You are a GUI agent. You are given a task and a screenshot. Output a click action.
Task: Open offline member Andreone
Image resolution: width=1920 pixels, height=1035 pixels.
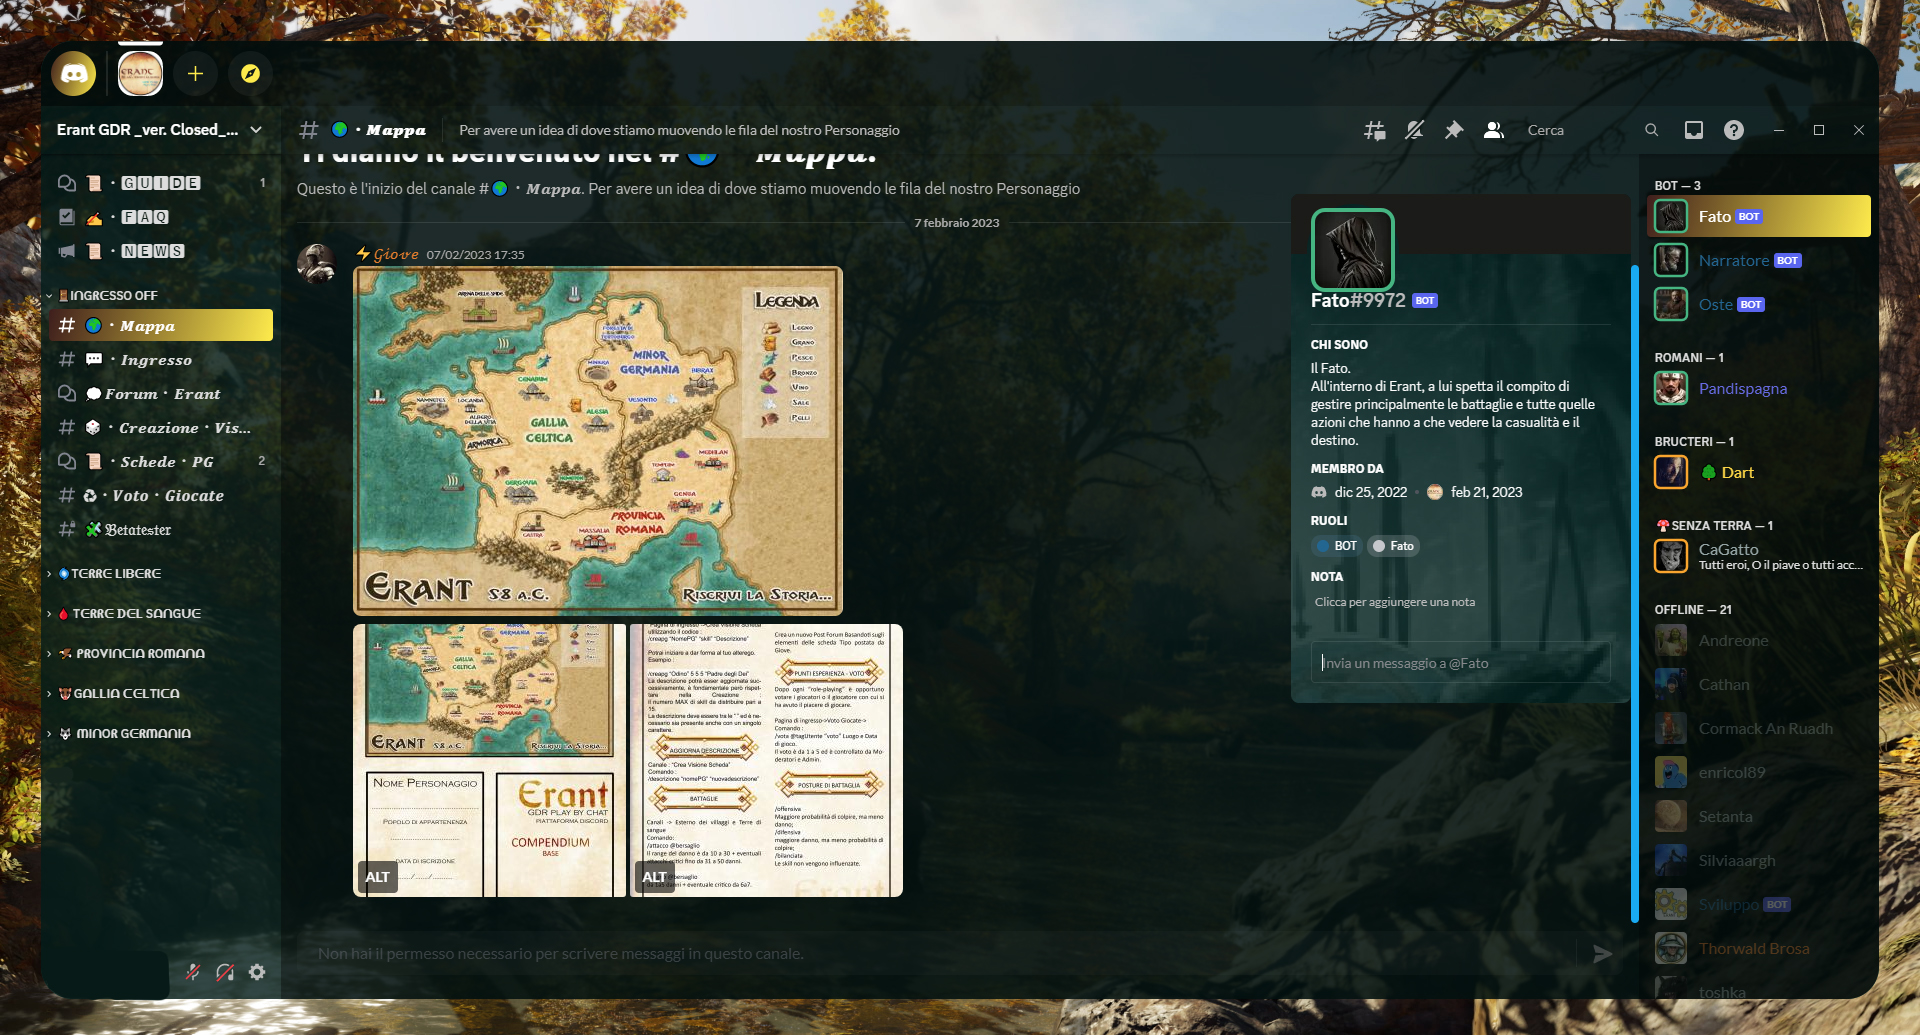coord(1758,640)
